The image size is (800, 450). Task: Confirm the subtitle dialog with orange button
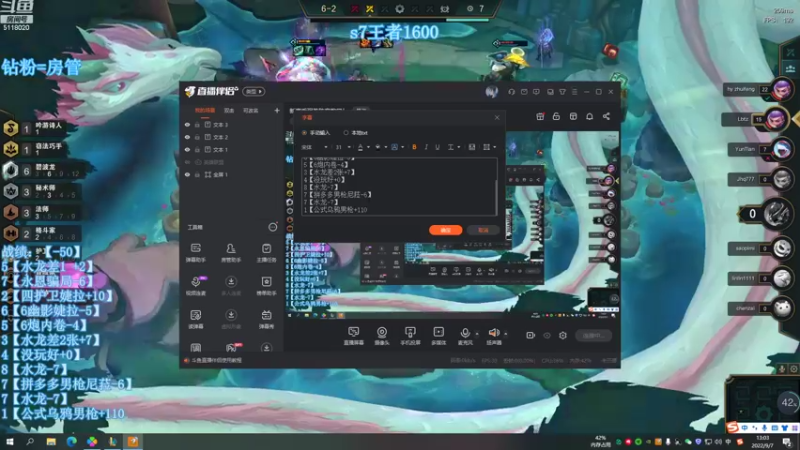(x=446, y=230)
